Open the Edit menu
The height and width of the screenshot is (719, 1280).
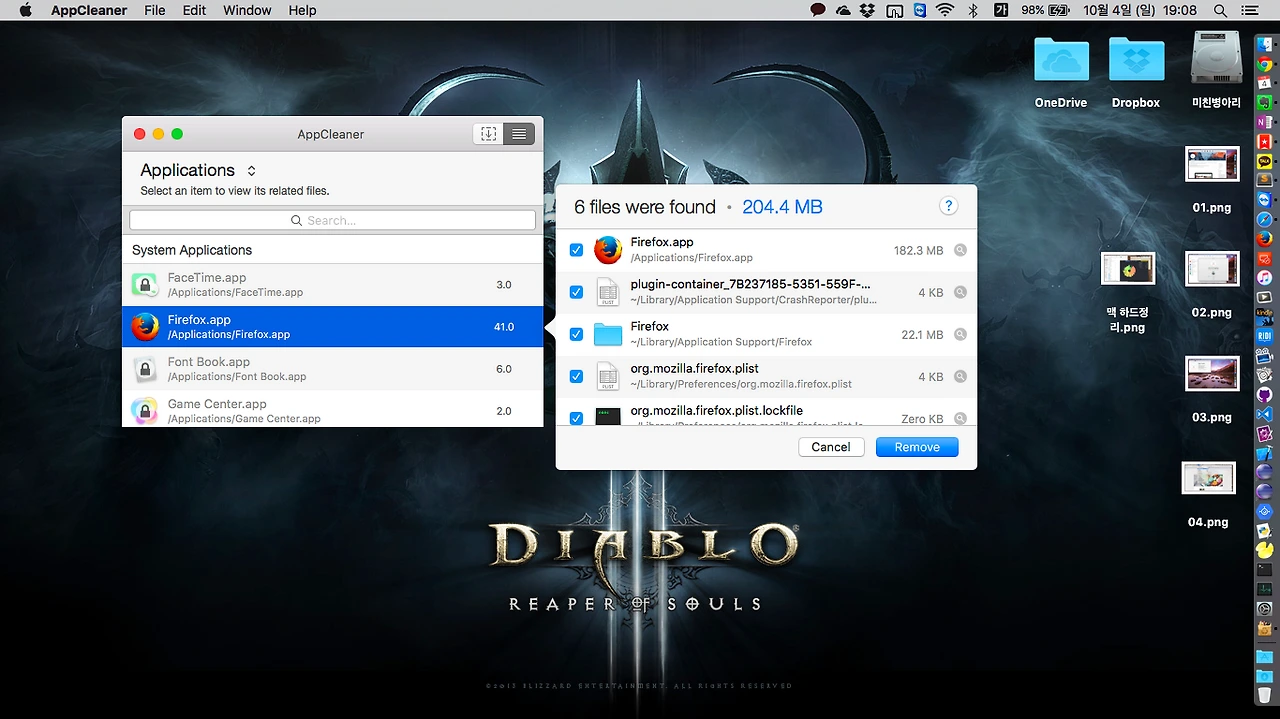(x=194, y=10)
